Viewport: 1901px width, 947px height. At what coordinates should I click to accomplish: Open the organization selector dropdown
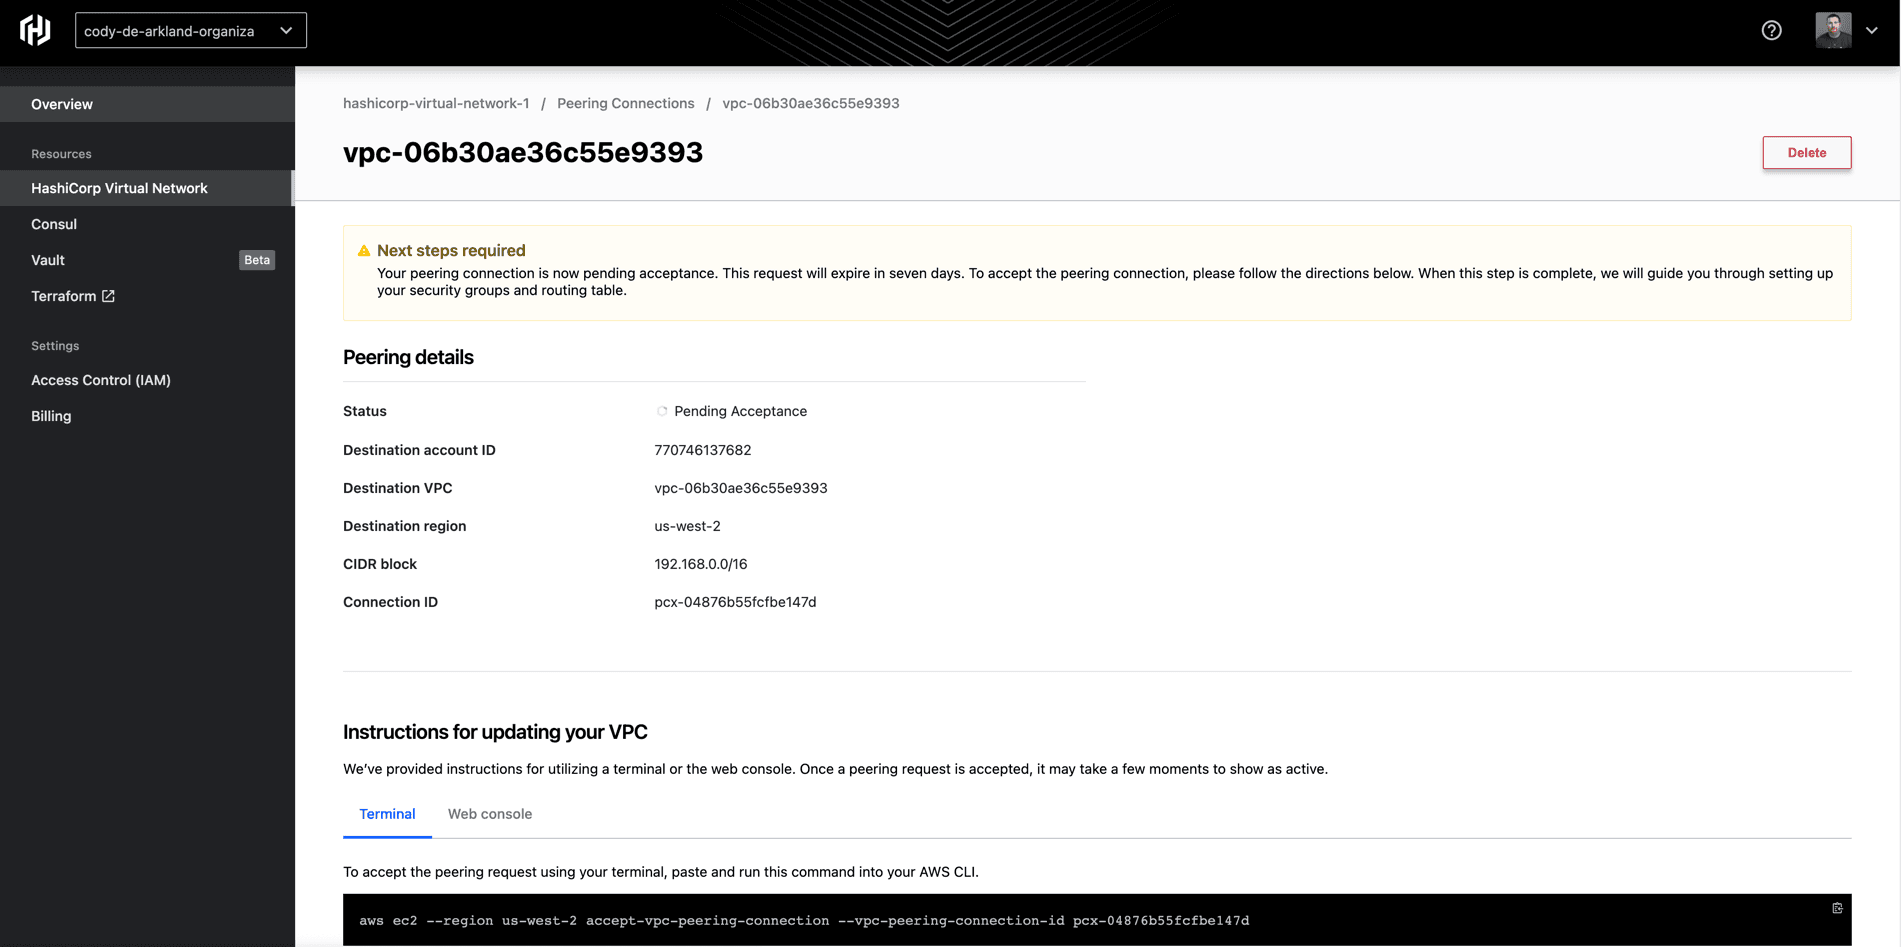[x=190, y=31]
